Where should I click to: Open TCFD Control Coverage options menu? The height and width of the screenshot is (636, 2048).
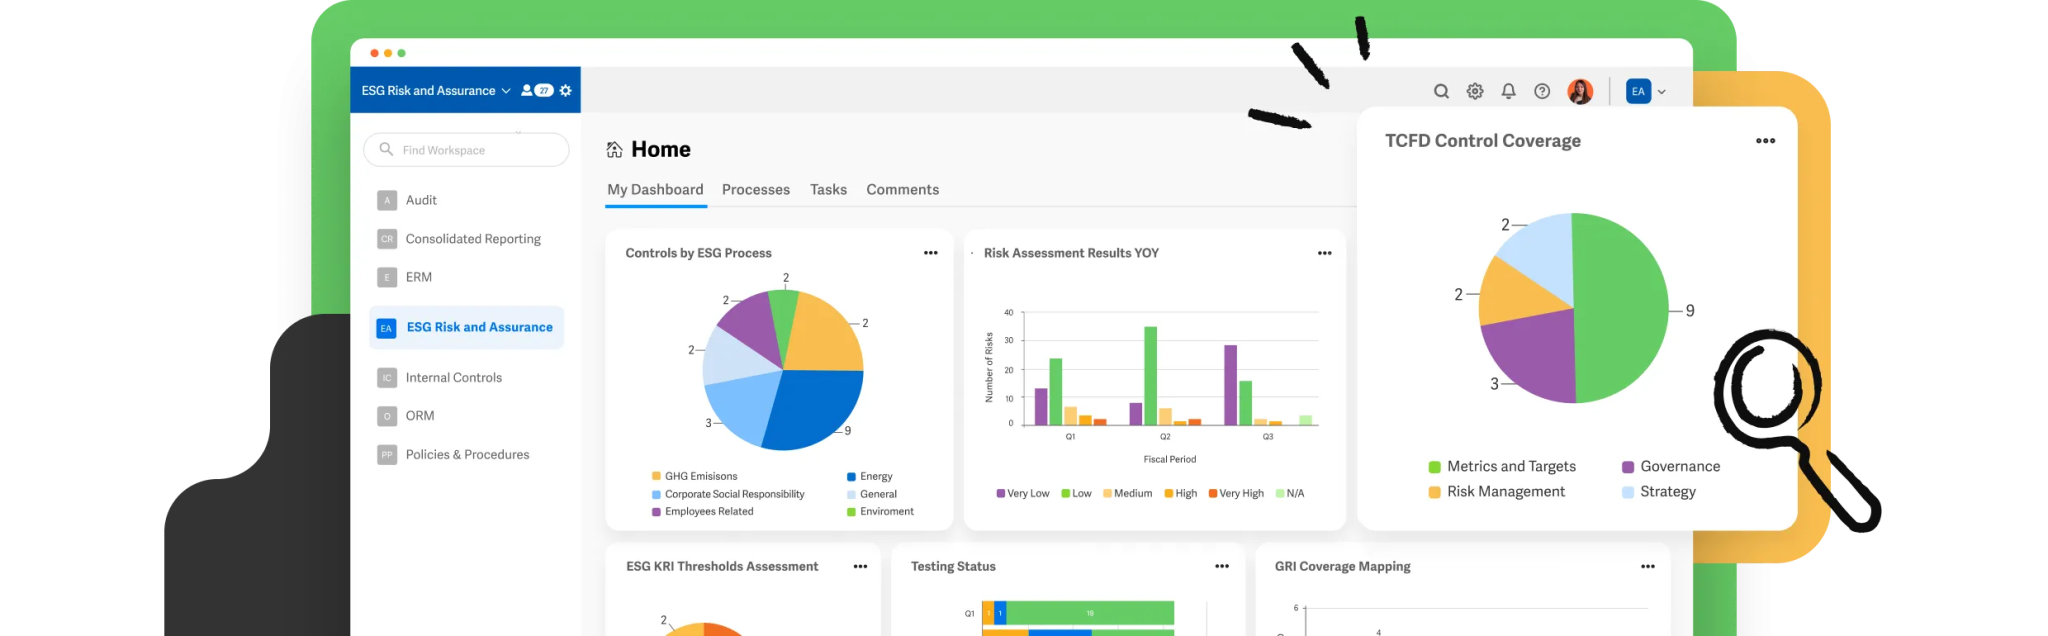(x=1765, y=141)
